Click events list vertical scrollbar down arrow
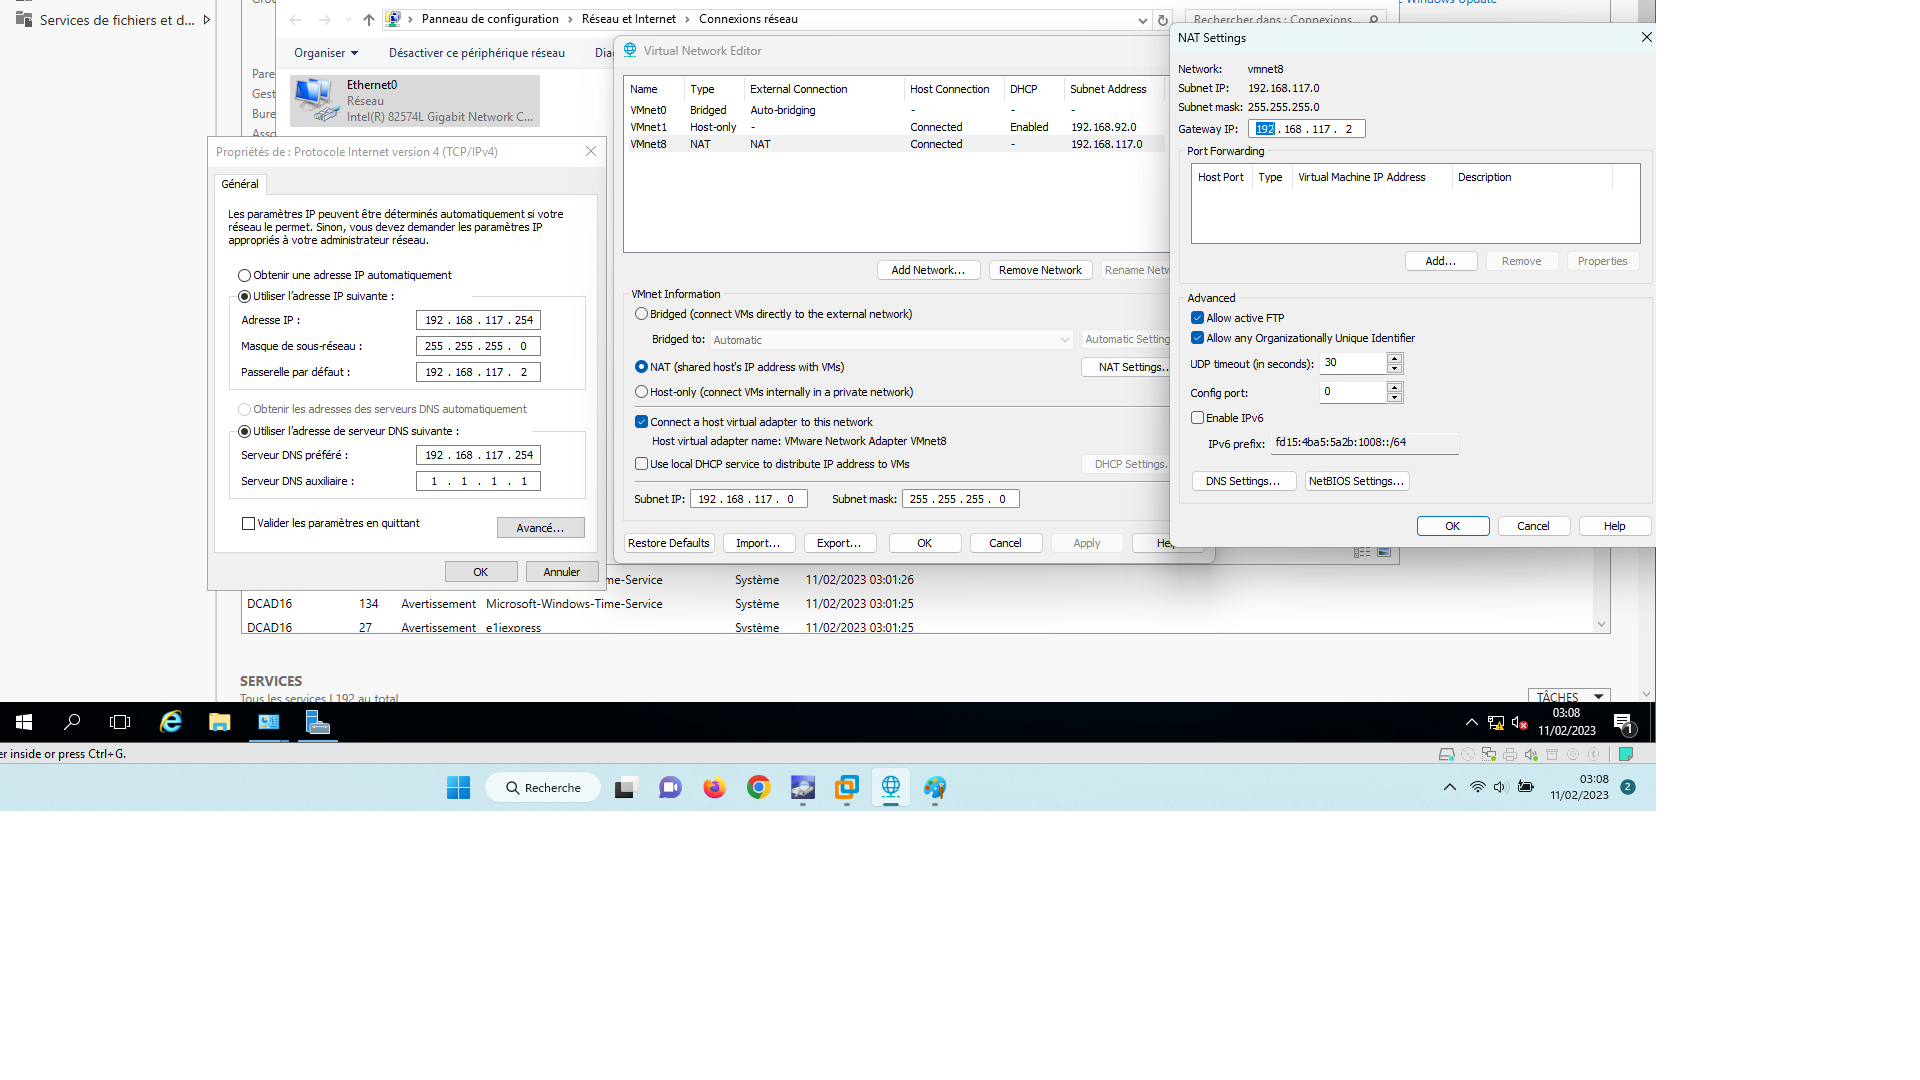Screen dimensions: 1920x1080 pos(1601,624)
